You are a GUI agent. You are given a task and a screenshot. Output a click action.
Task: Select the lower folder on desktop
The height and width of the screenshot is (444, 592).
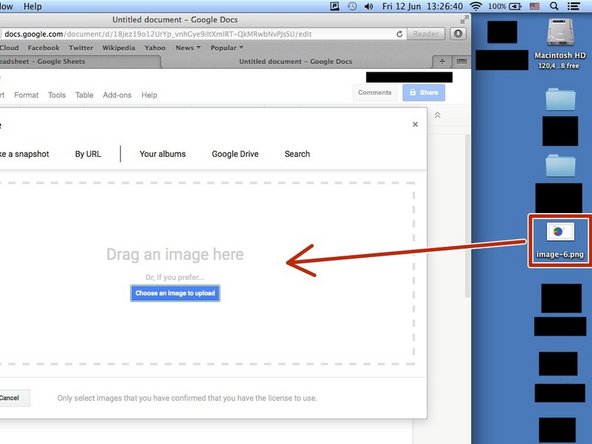[x=560, y=165]
